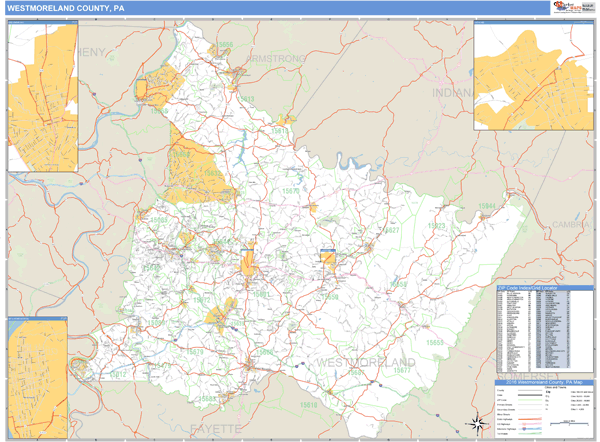Screen dimensions: 600x442
Task: Click the FAYETTE county label
Action: (x=216, y=429)
